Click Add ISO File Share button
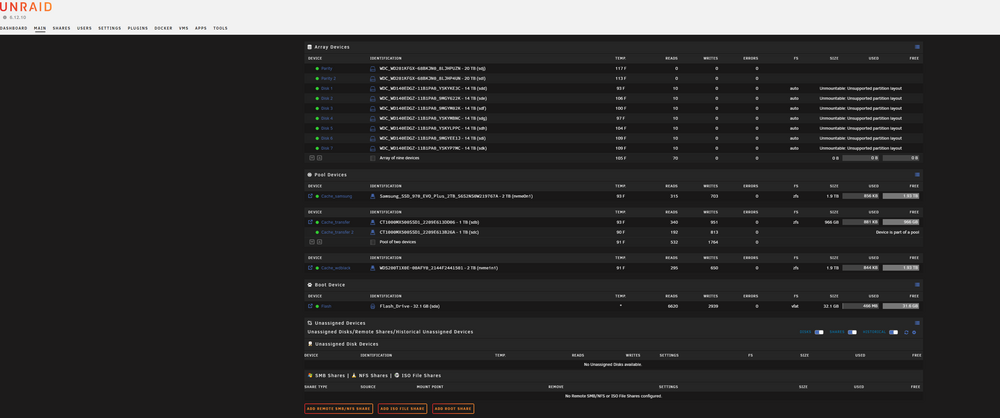This screenshot has height=418, width=1000. (x=402, y=408)
